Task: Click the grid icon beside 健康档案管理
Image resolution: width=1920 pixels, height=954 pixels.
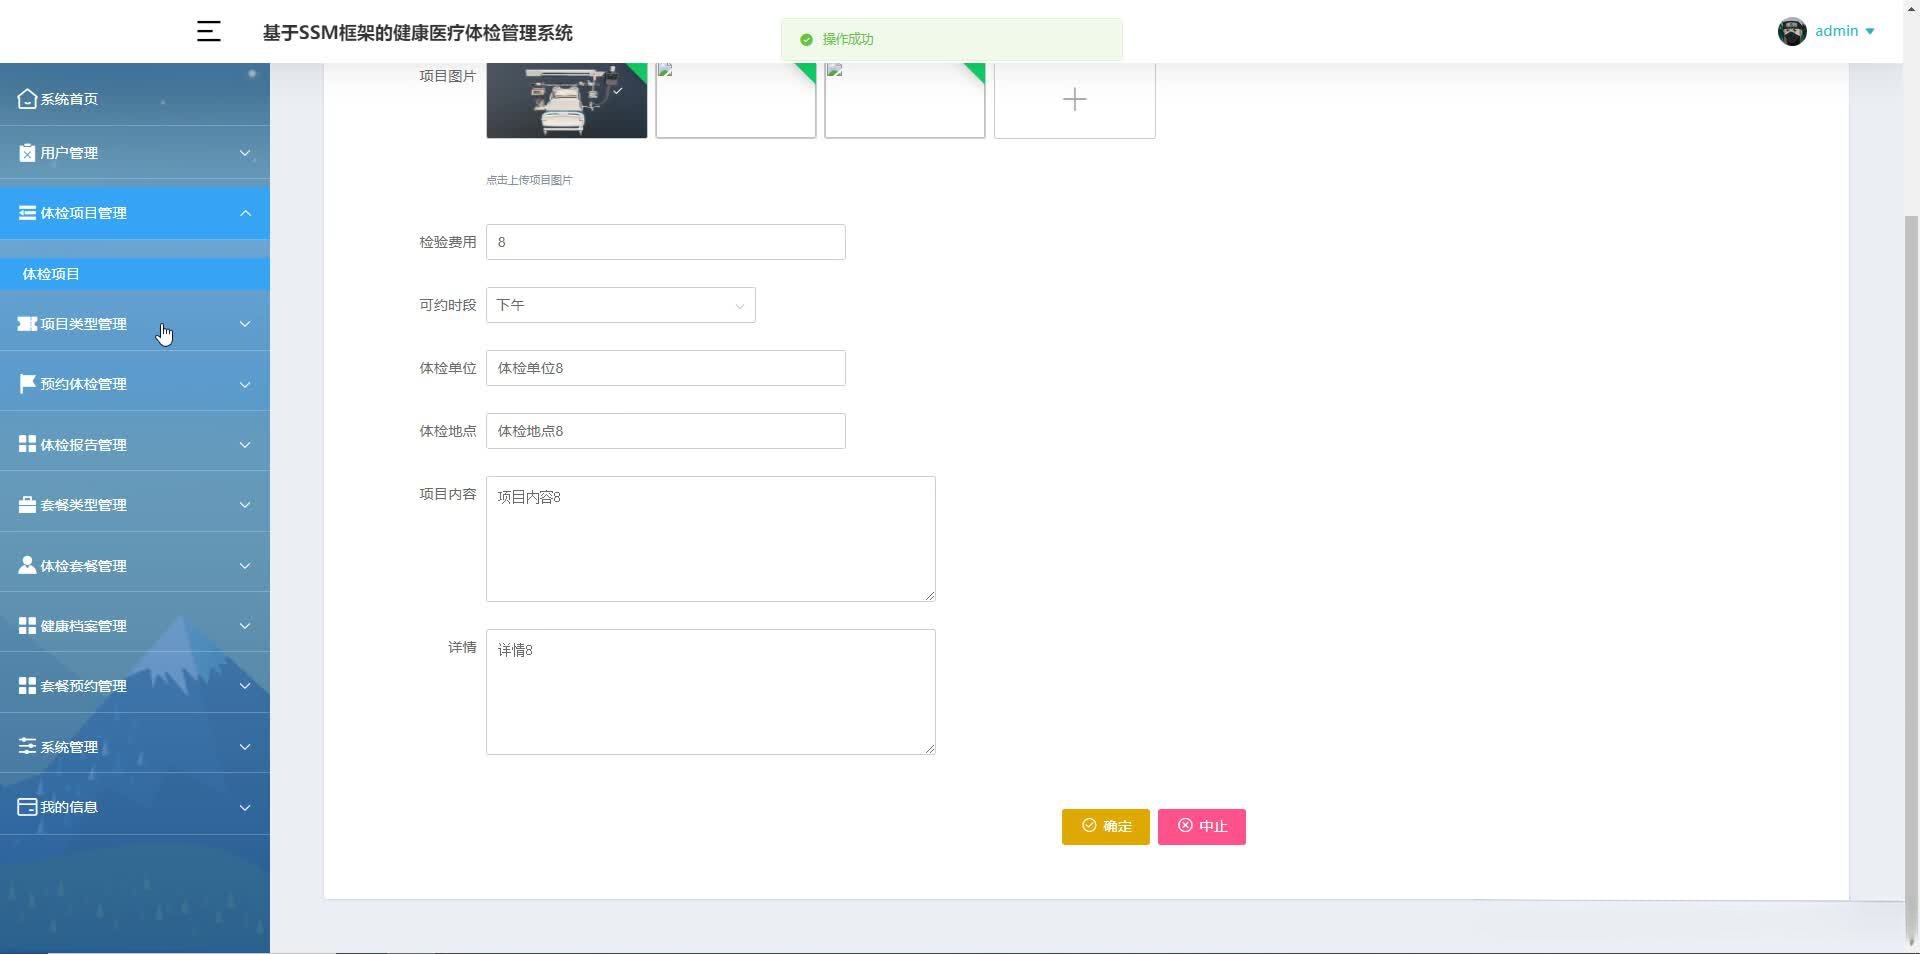Action: coord(27,626)
